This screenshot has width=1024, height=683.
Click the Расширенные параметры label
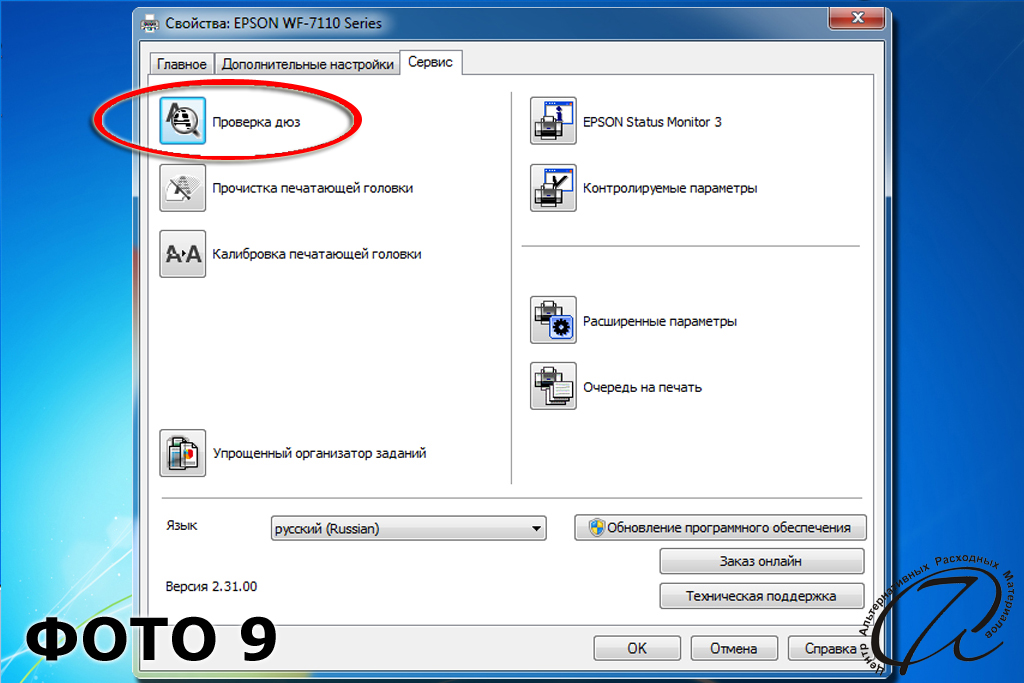coord(660,321)
